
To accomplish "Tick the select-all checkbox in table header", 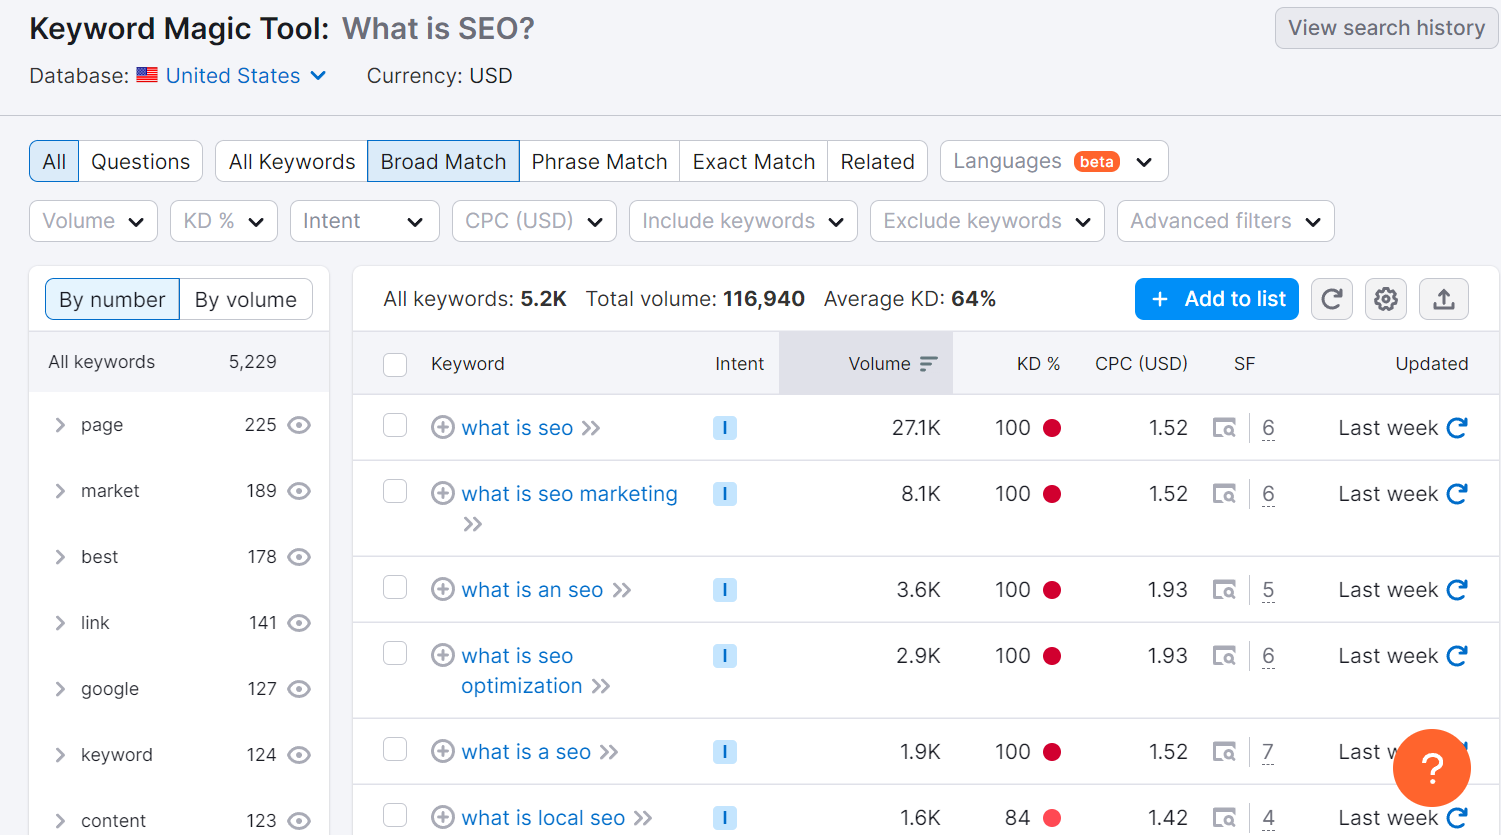I will [395, 364].
